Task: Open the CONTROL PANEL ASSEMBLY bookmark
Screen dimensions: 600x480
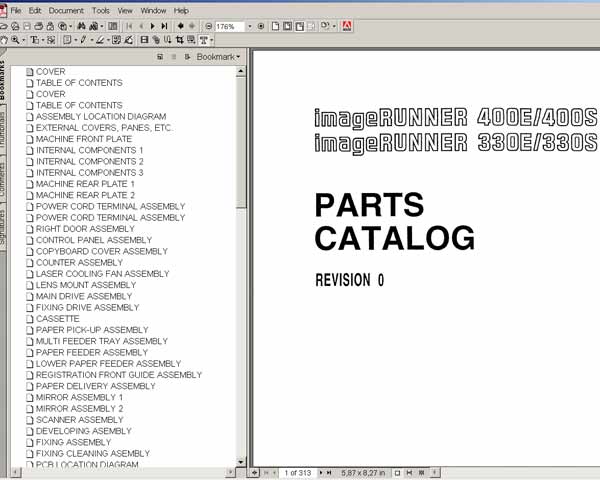Action: 94,240
